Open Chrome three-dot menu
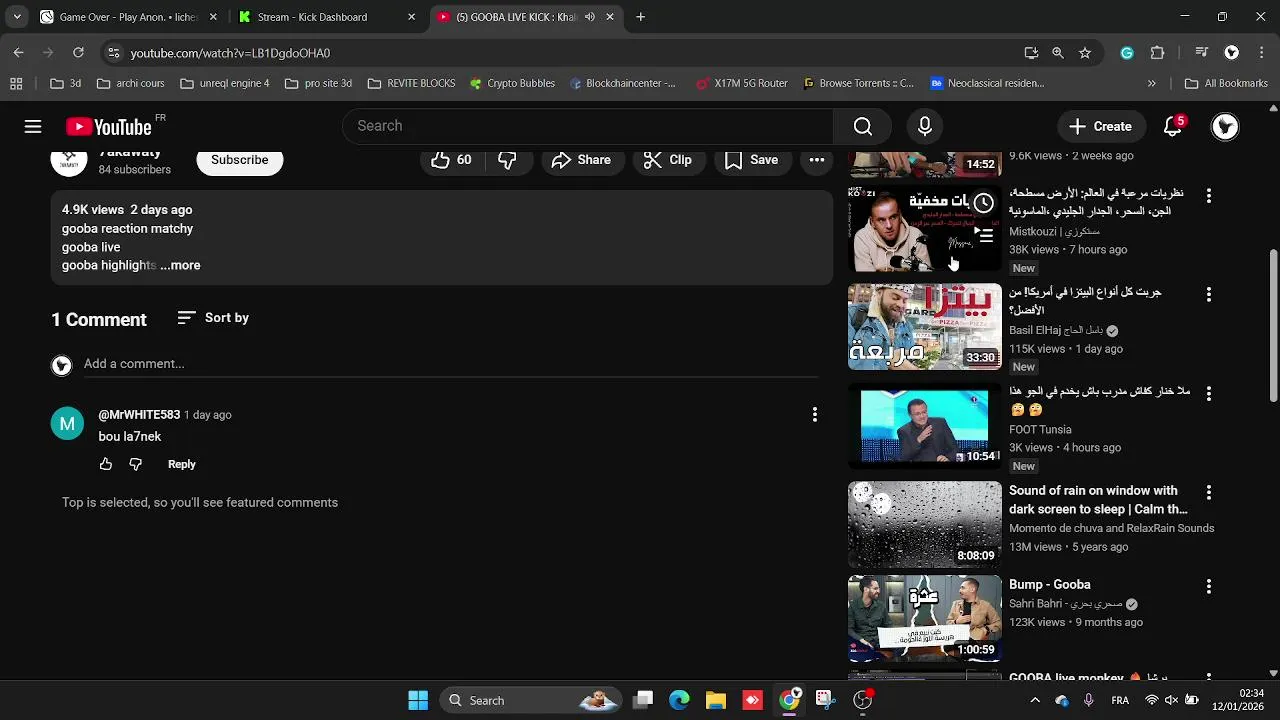The image size is (1280, 720). tap(1261, 53)
